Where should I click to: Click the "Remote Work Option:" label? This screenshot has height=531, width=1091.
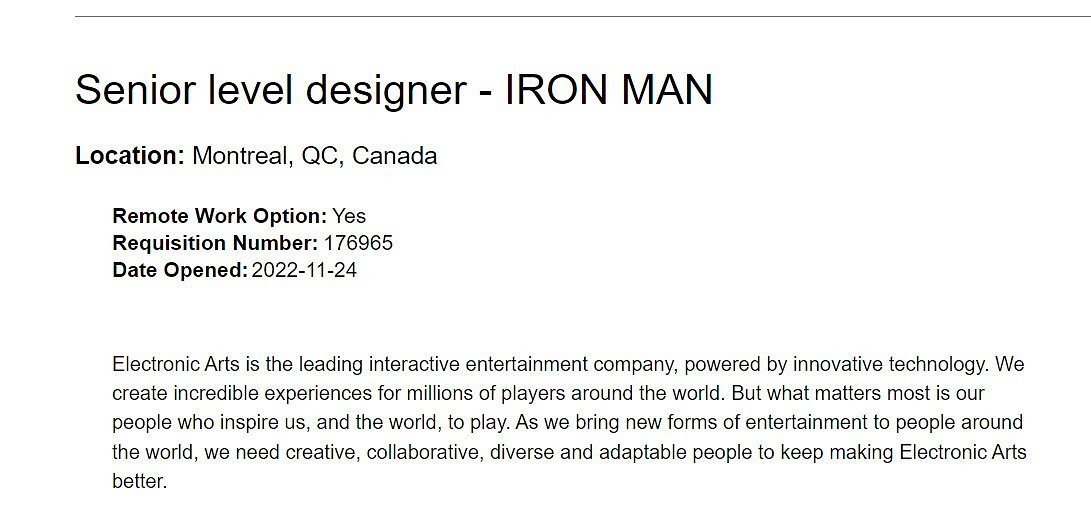click(219, 216)
